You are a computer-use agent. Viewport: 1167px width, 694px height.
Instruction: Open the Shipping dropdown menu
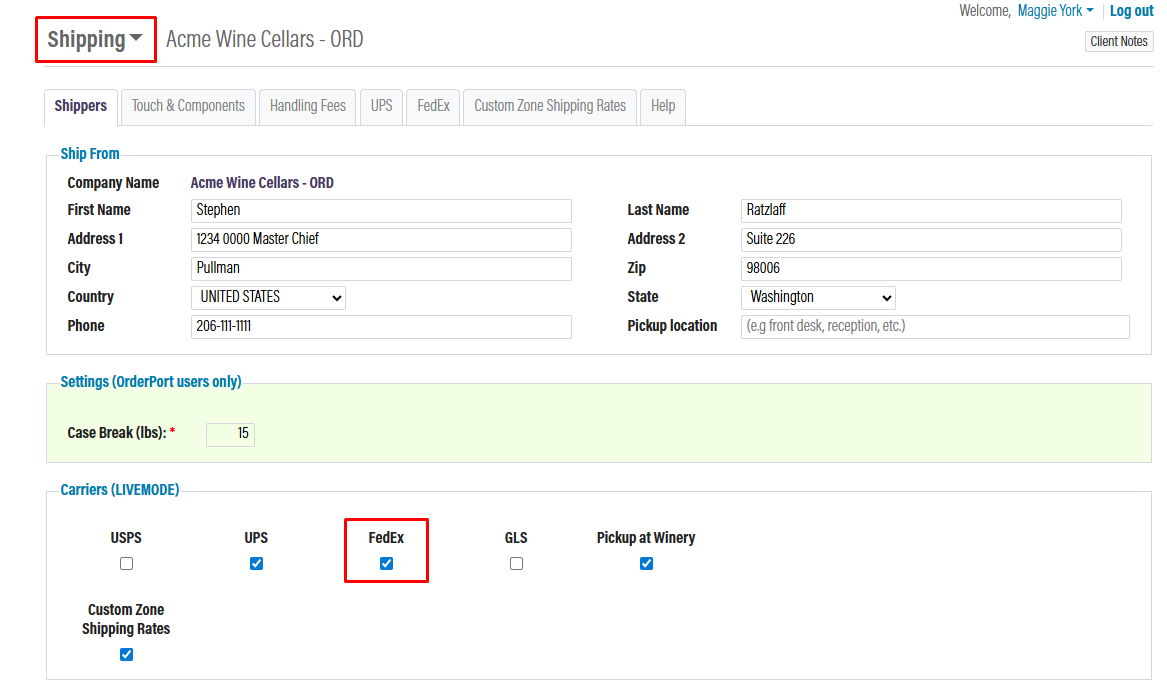pyautogui.click(x=95, y=39)
